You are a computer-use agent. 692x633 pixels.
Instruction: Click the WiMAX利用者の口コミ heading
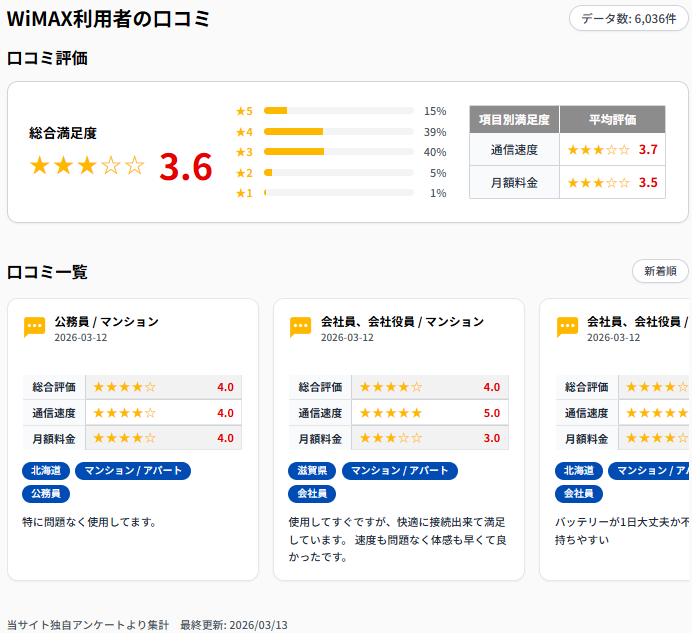pos(109,19)
